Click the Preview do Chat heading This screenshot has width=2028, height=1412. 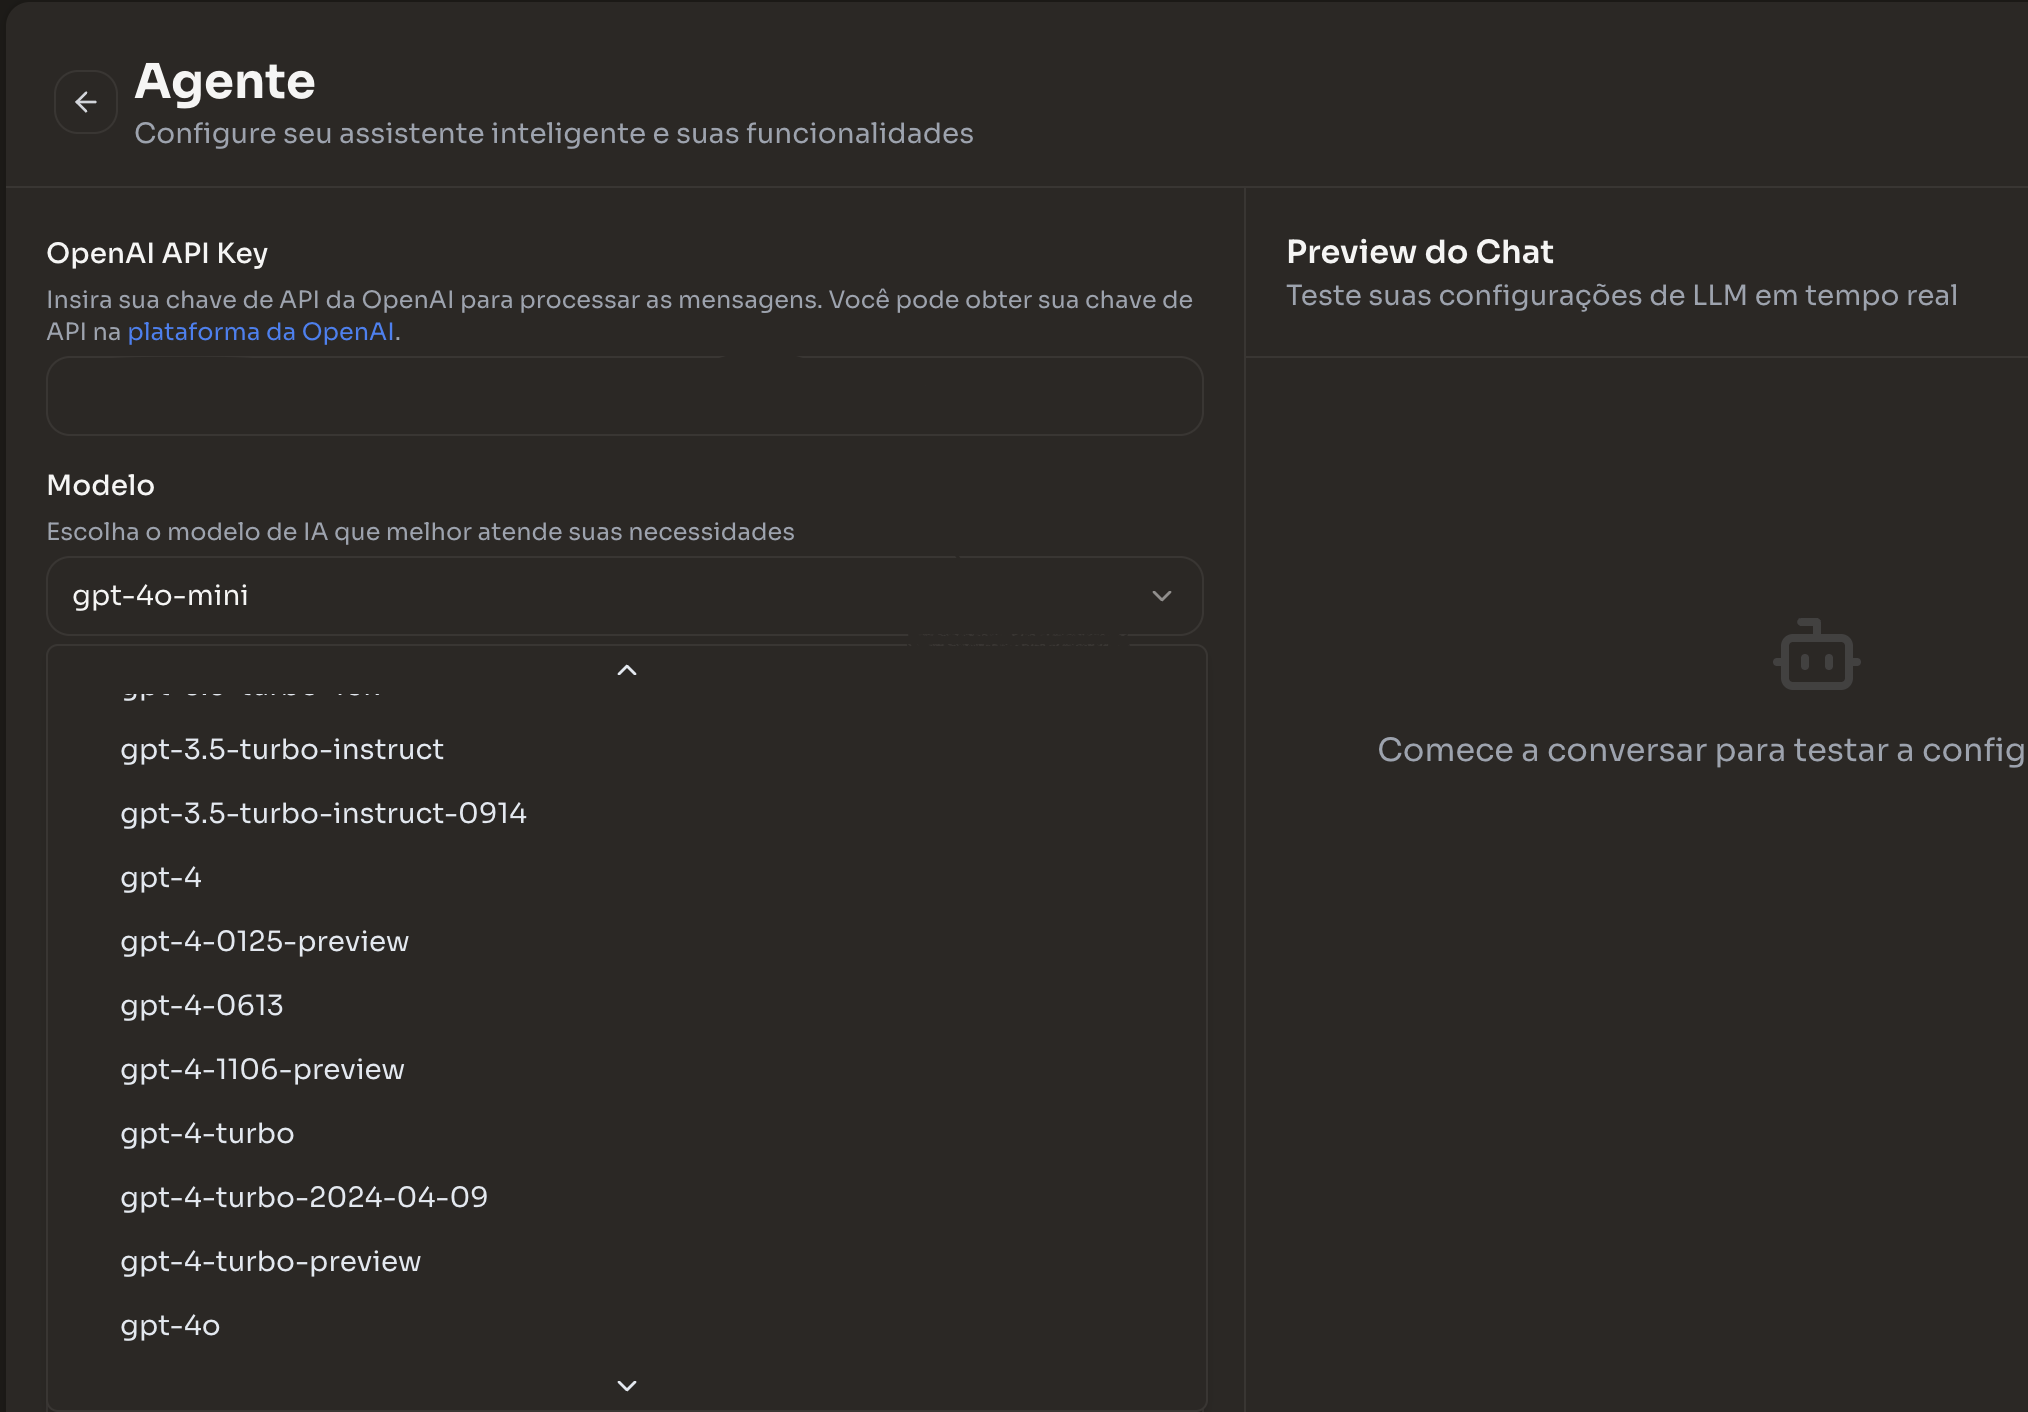[x=1420, y=251]
